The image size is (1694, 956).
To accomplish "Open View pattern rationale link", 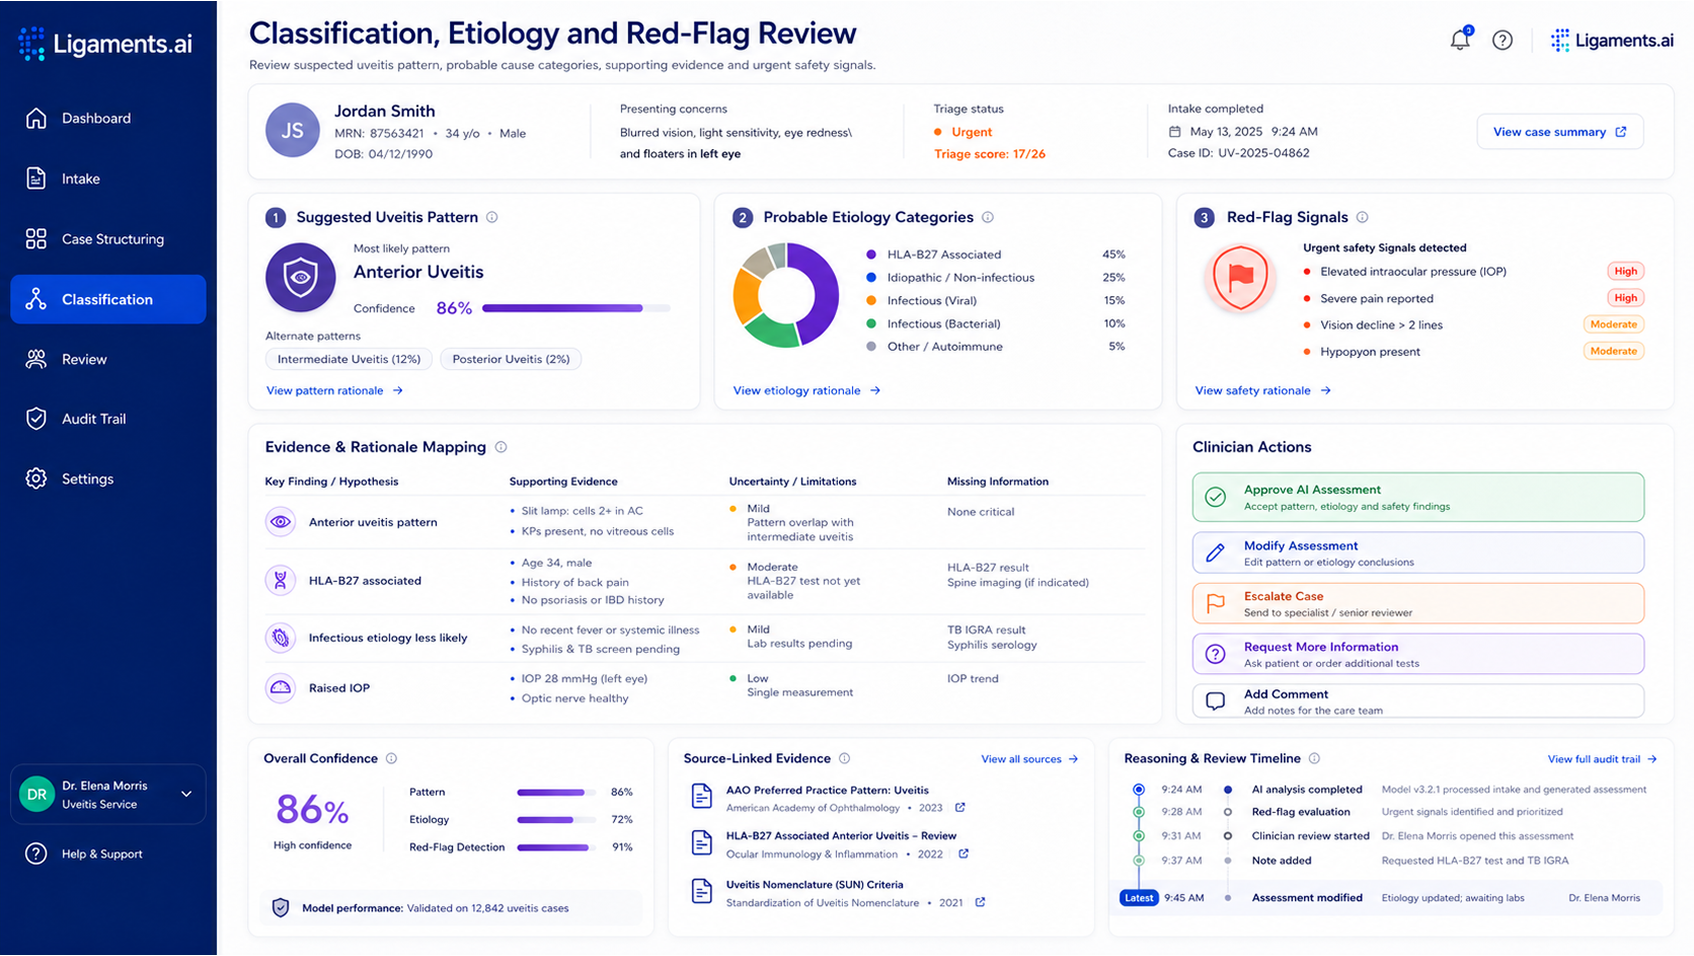I will 335,391.
